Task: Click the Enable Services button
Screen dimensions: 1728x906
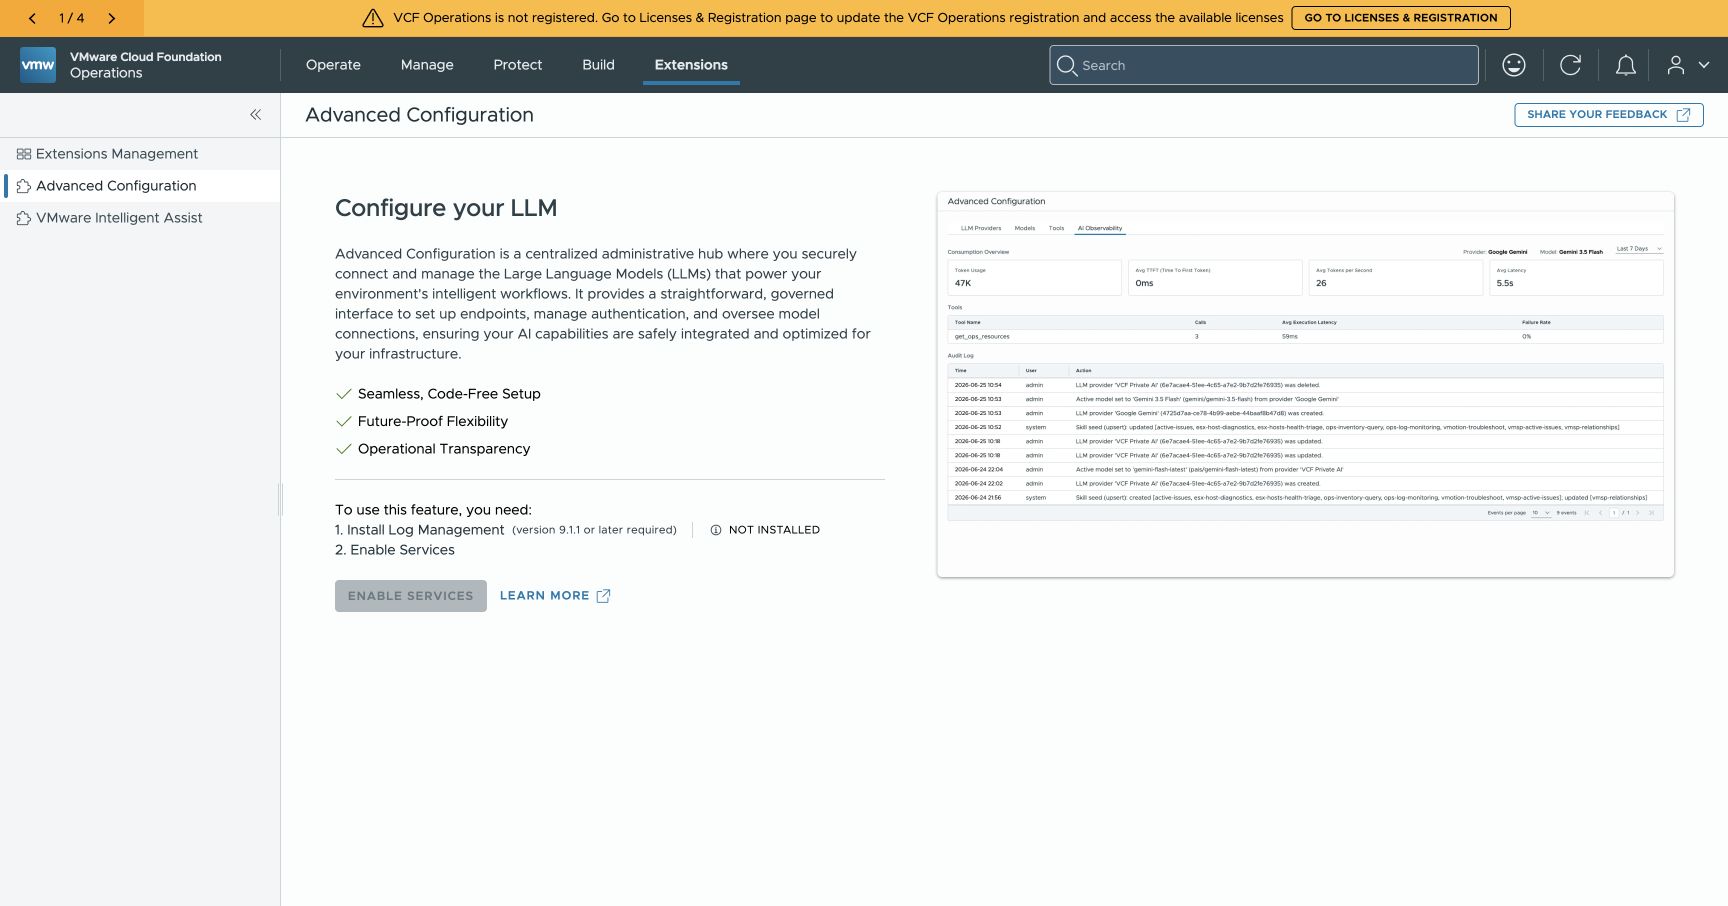Action: 411,596
